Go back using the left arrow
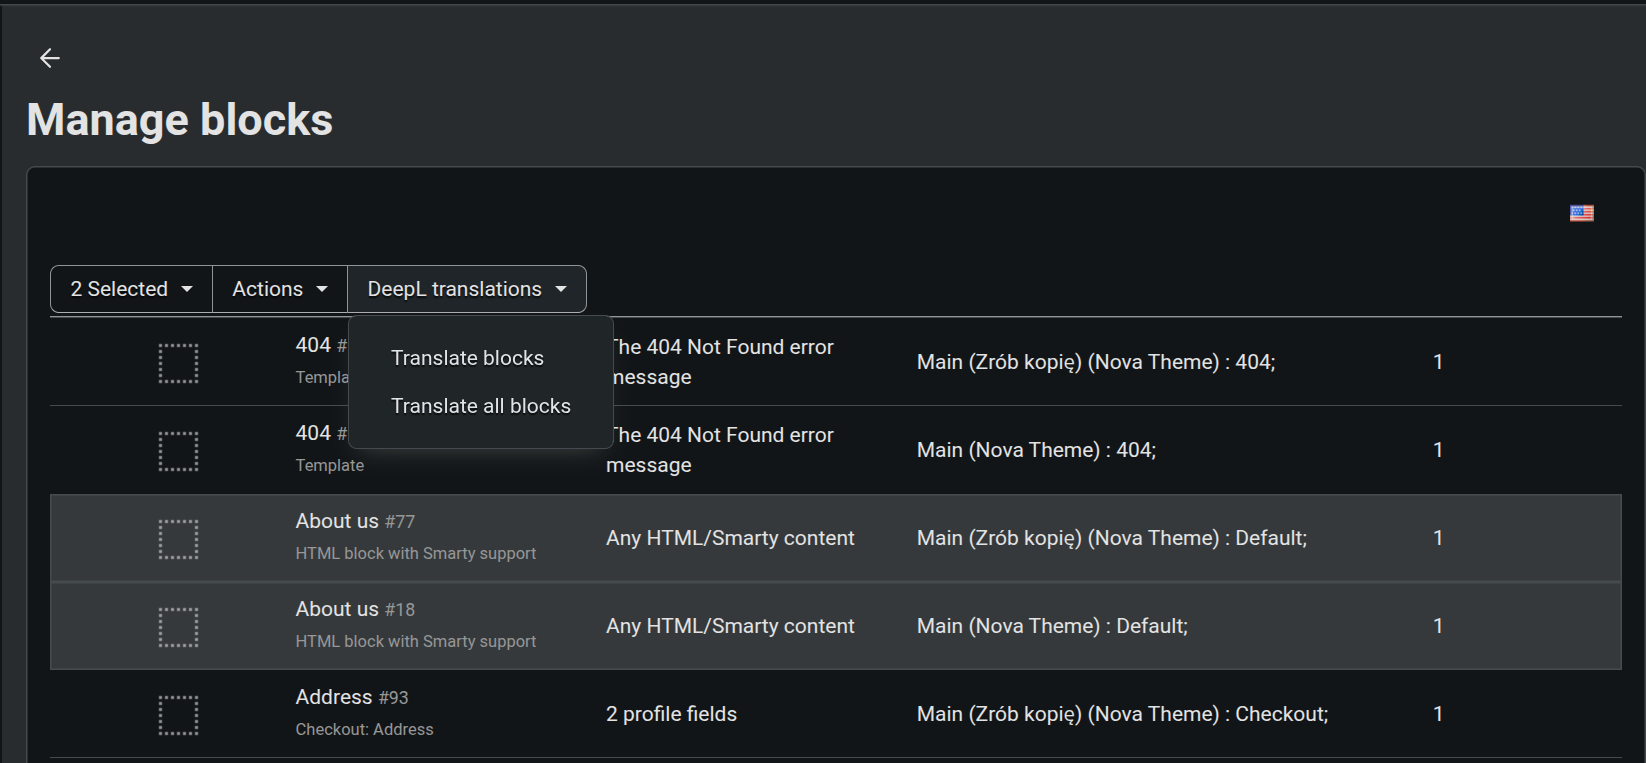 pos(50,58)
